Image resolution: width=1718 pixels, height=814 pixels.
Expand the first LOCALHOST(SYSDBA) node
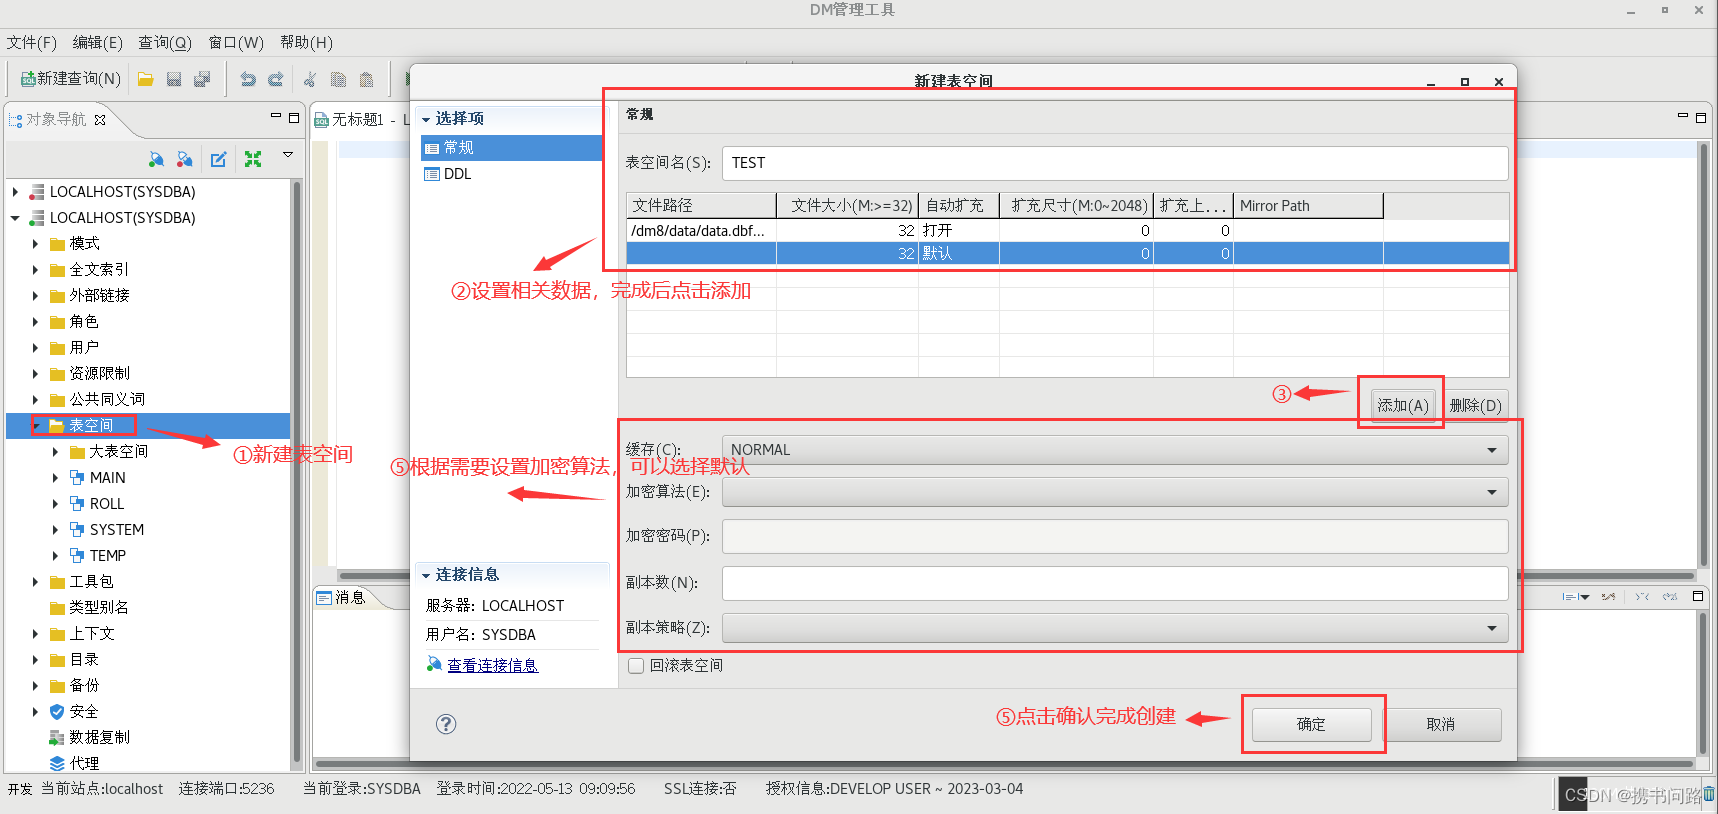point(15,192)
